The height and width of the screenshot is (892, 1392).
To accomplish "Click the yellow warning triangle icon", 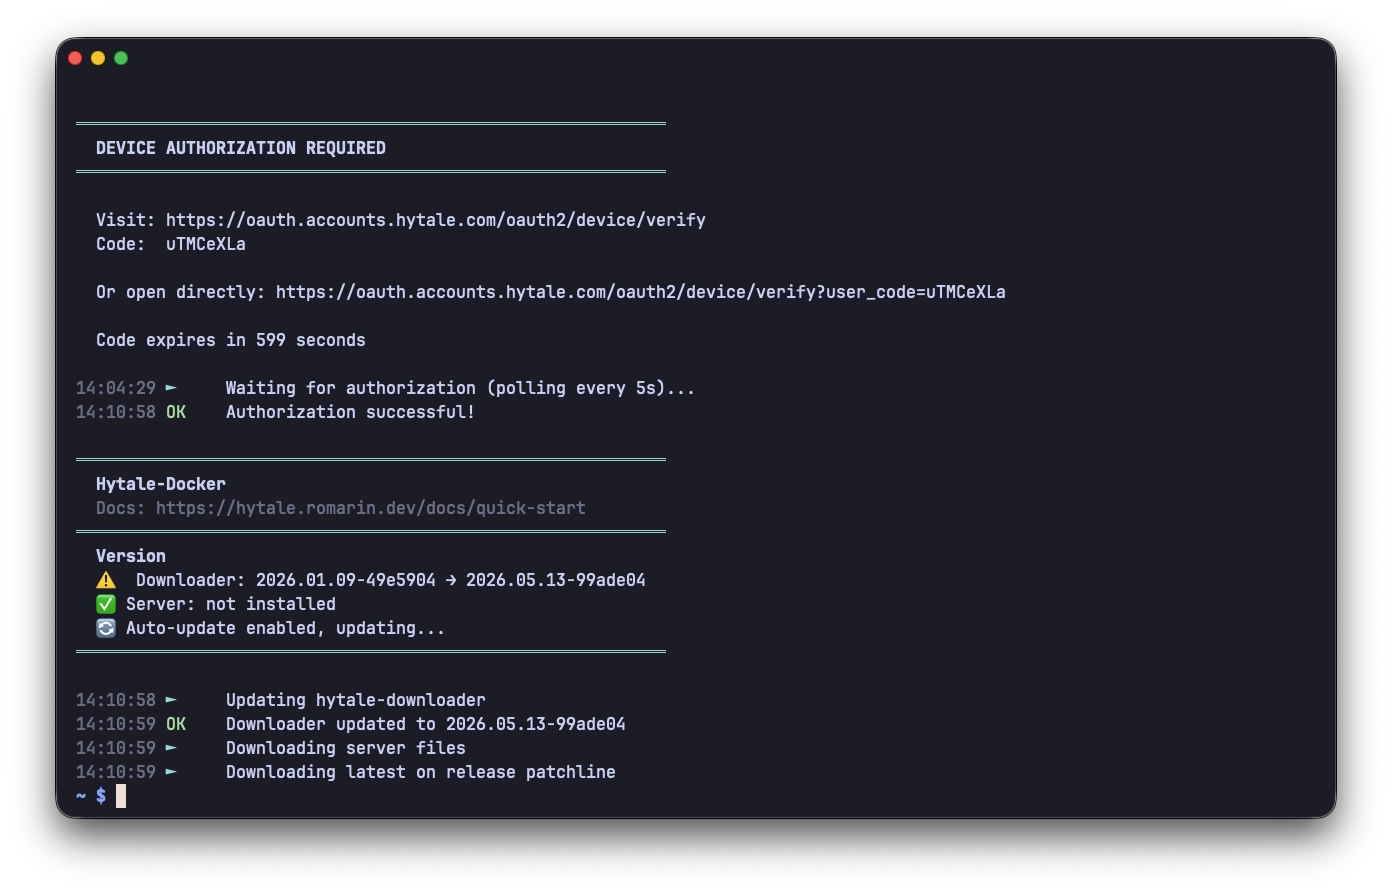I will point(106,580).
